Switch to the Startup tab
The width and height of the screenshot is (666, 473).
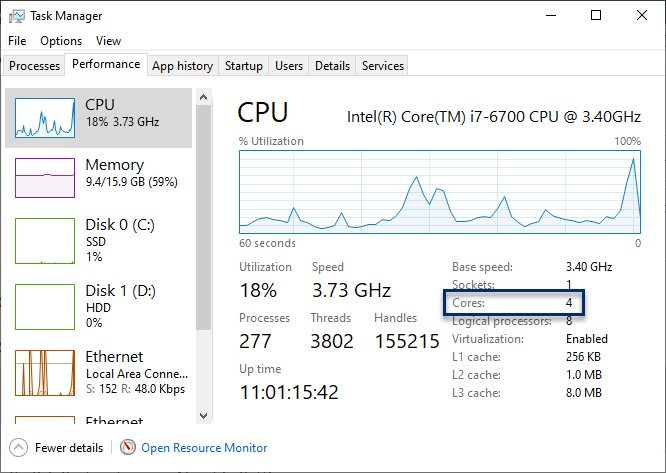click(x=244, y=66)
